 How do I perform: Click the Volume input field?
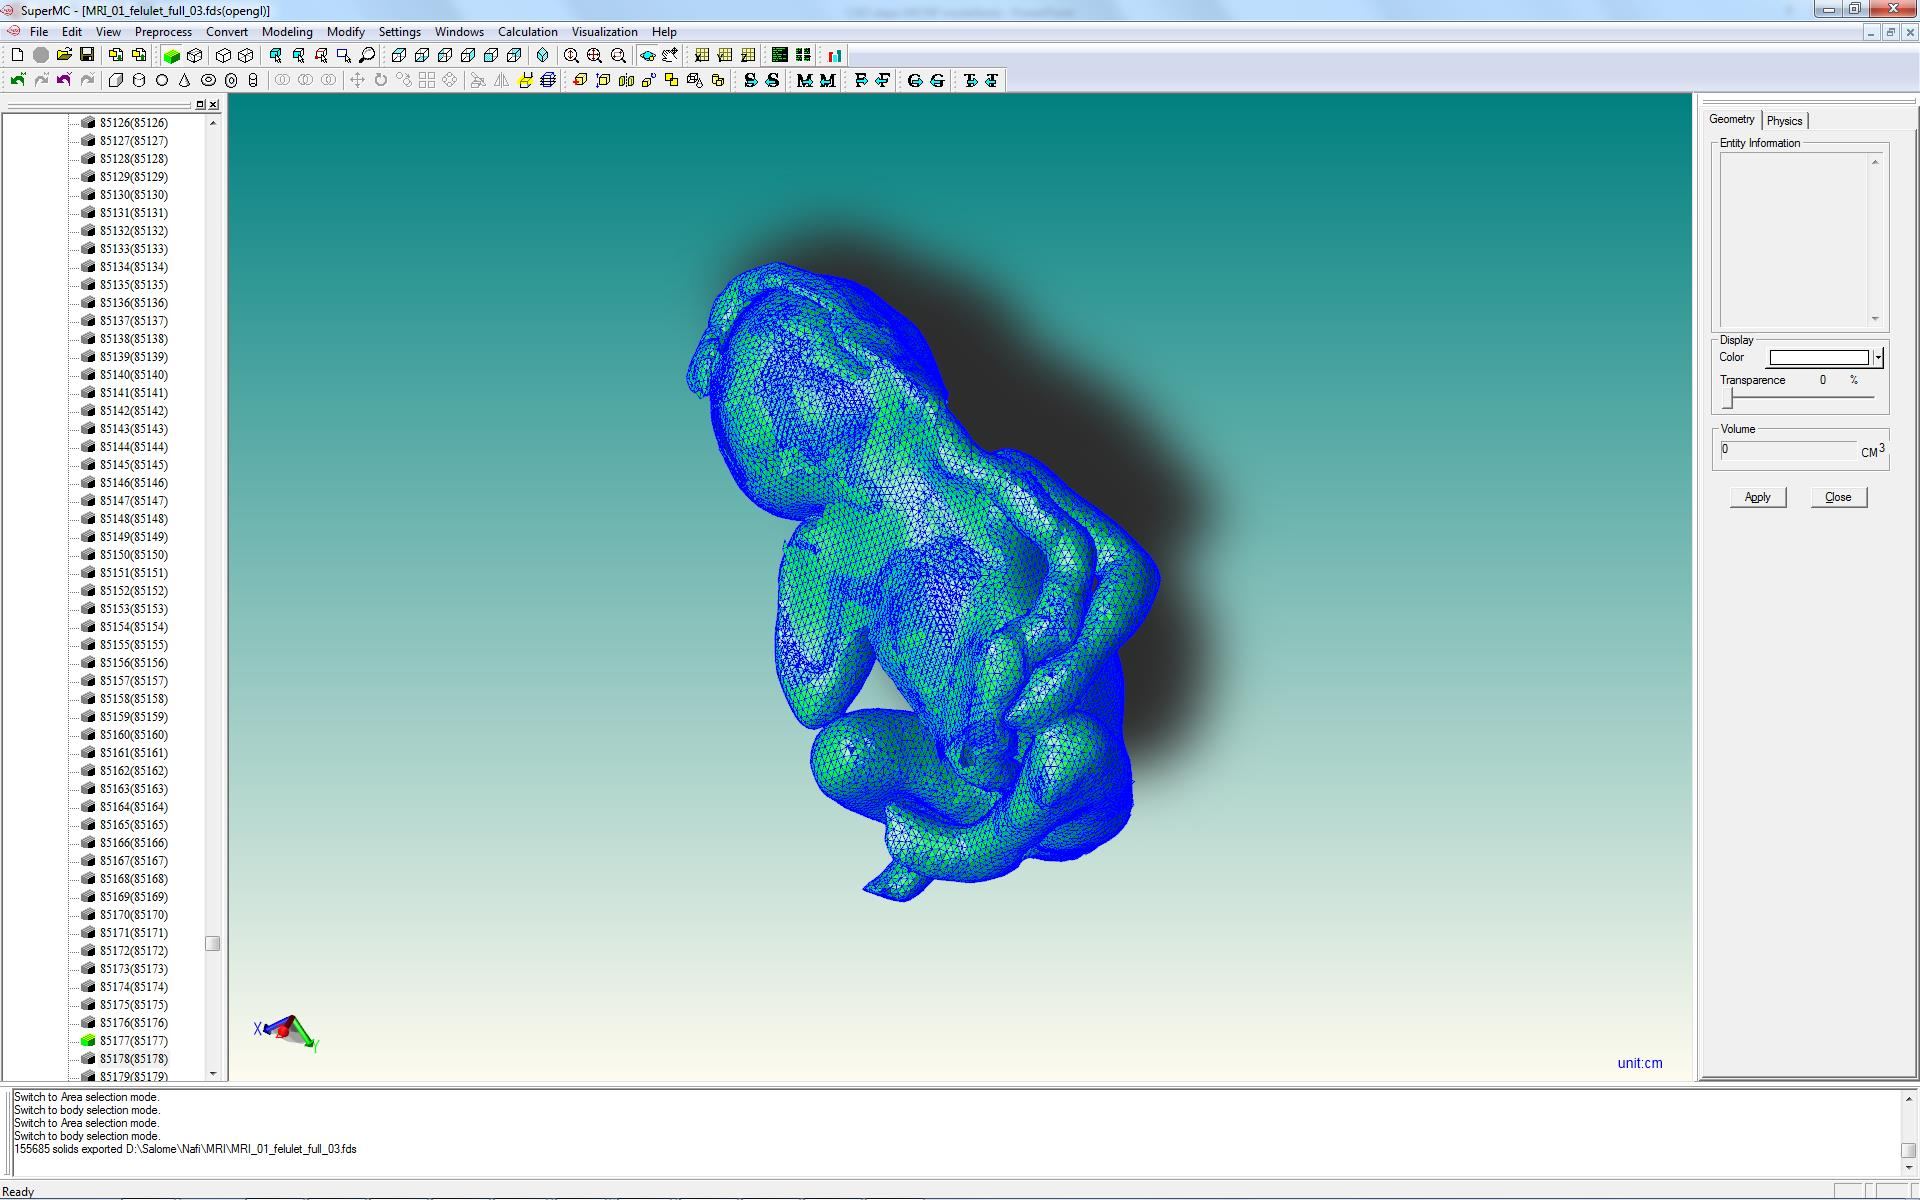pyautogui.click(x=1788, y=450)
